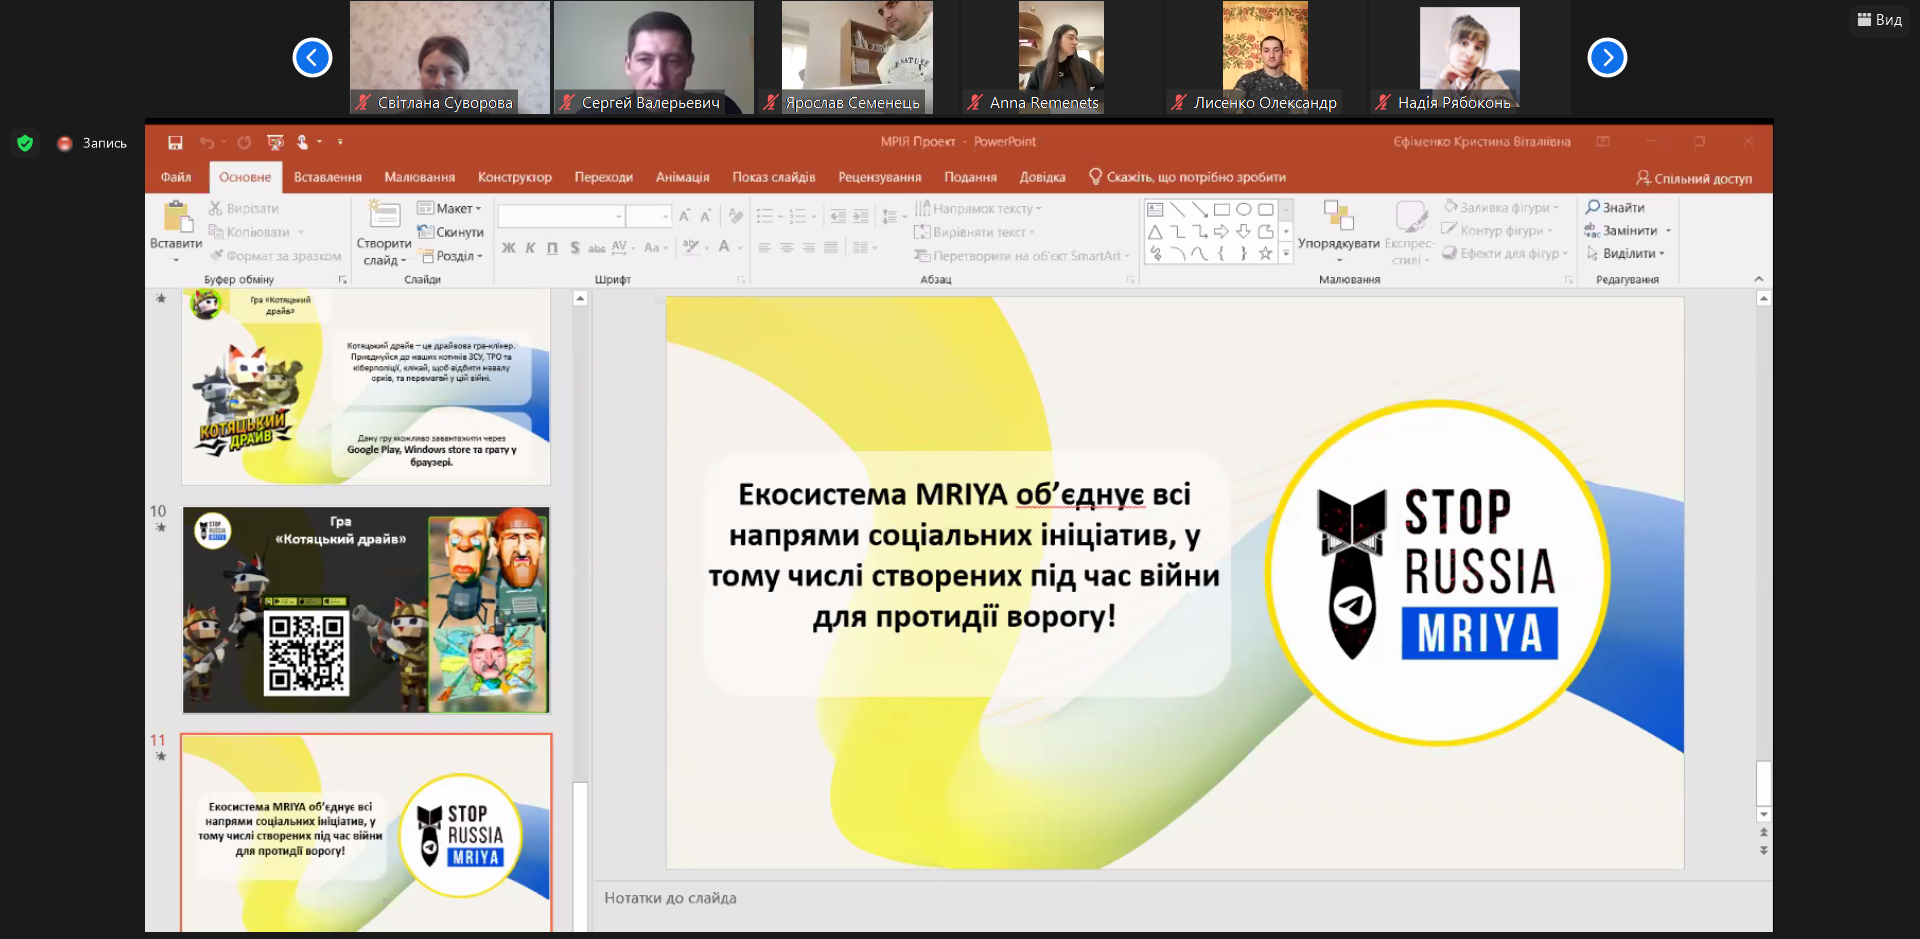Toggle italic formatting (К)
Image resolution: width=1920 pixels, height=939 pixels.
pos(530,248)
